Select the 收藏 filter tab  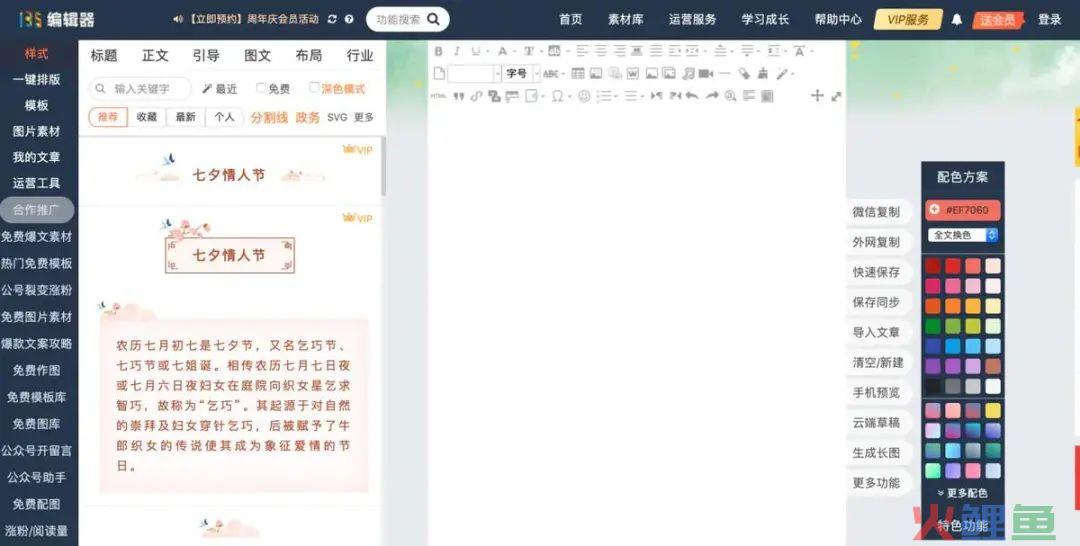[147, 117]
